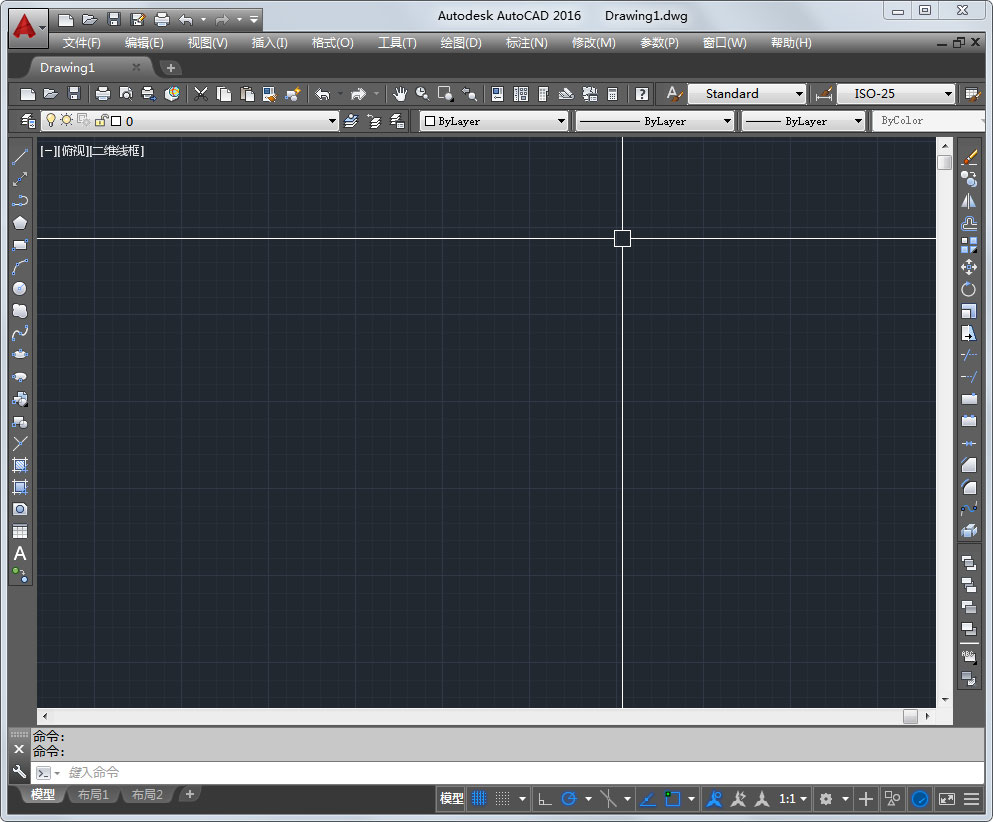993x822 pixels.
Task: Select the Circle drawing tool
Action: [x=20, y=288]
